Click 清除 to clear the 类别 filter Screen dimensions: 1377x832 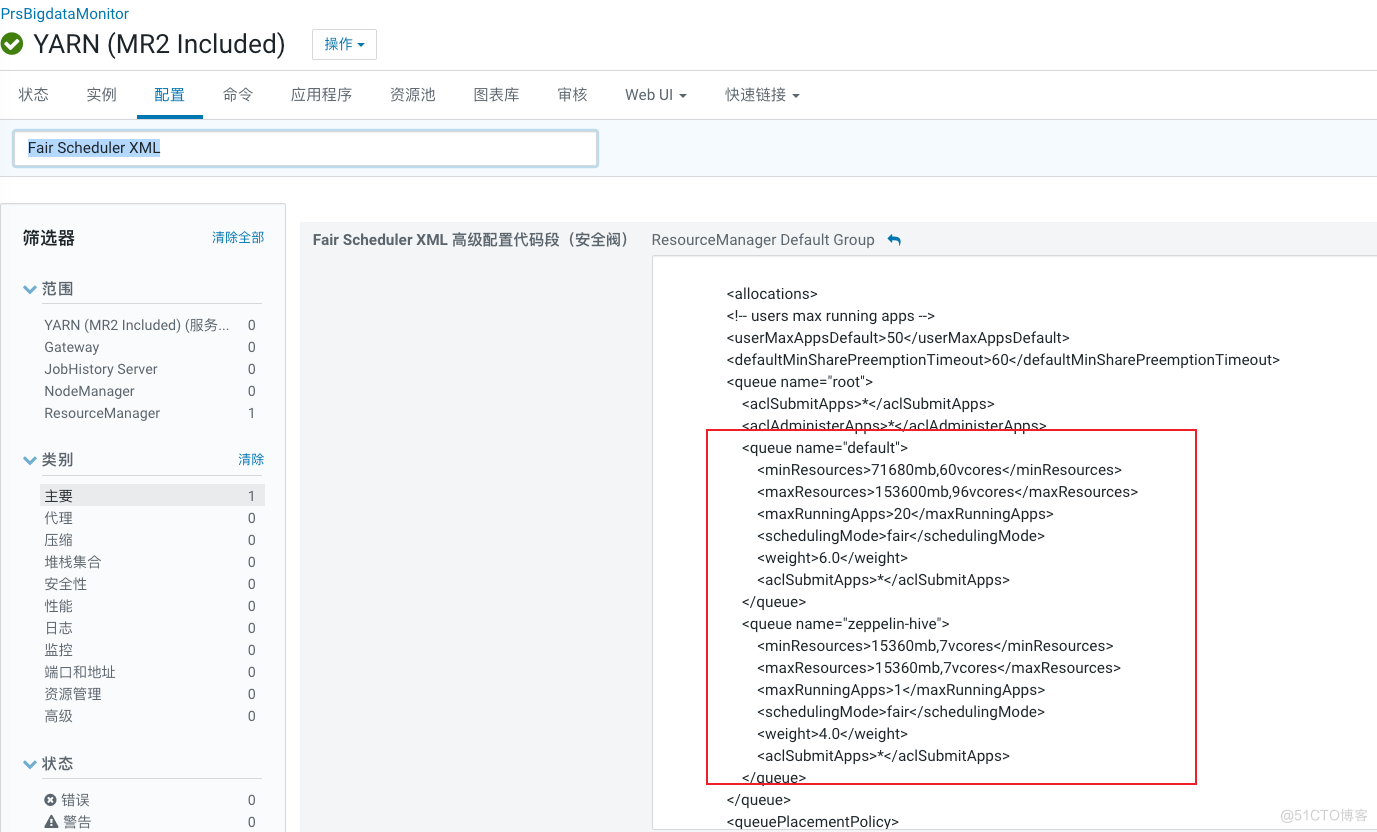251,459
